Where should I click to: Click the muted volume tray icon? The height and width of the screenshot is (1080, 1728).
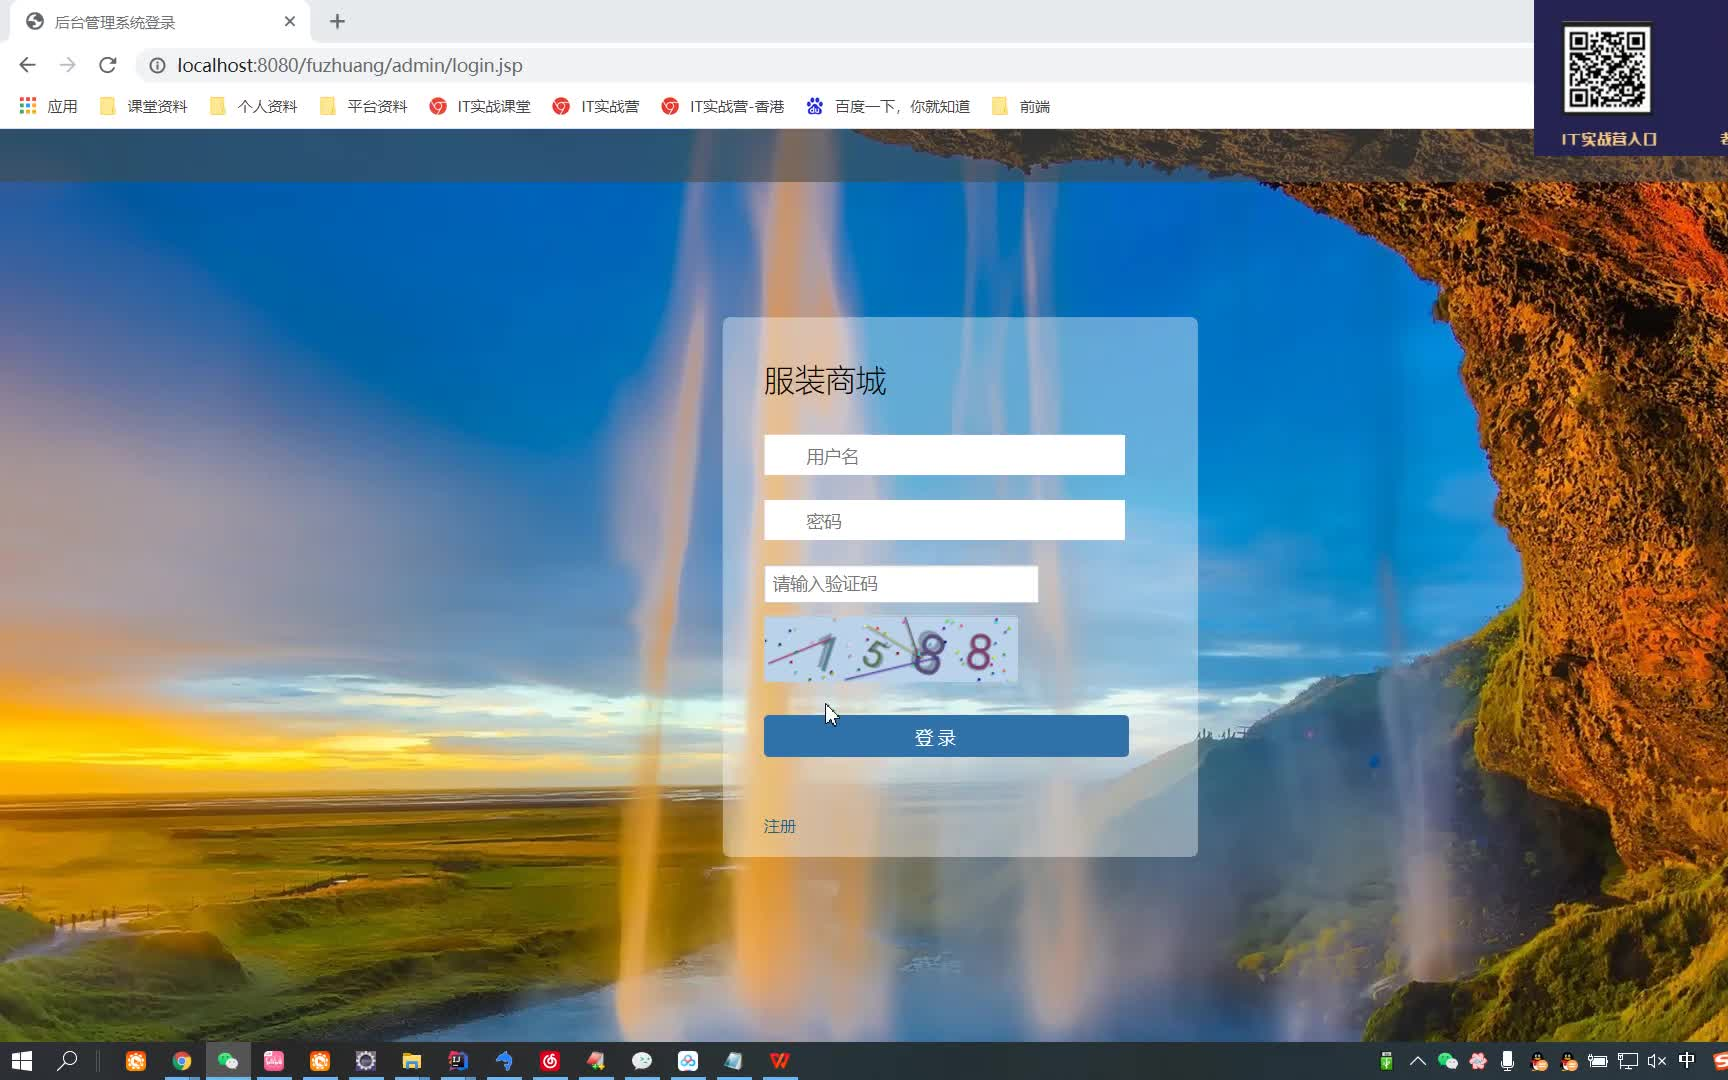point(1657,1061)
